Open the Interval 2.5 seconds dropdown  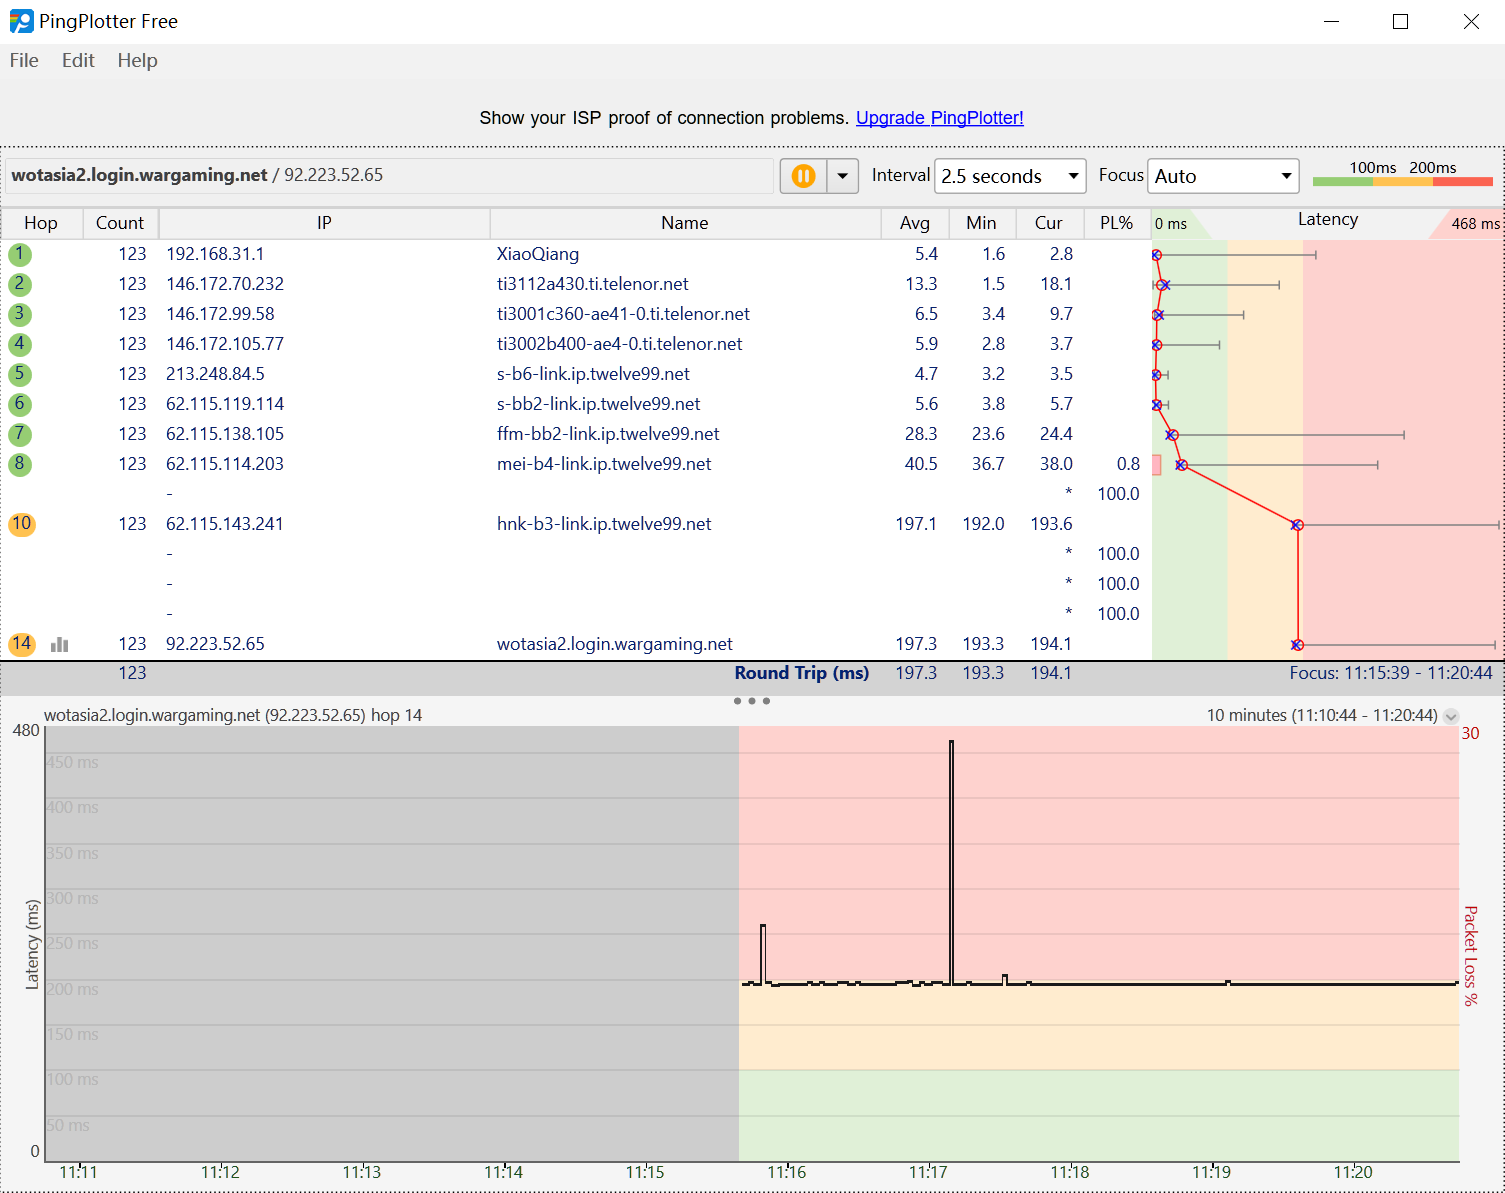pos(1010,176)
